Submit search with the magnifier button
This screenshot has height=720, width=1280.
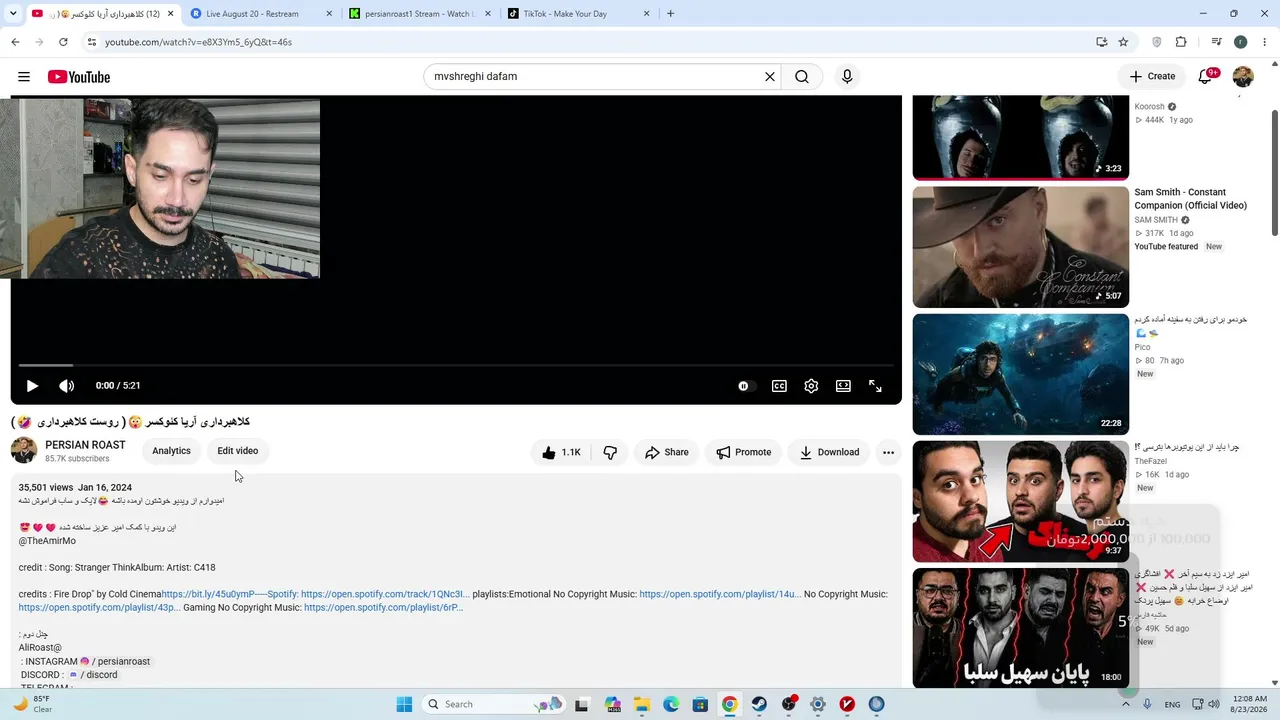coord(802,77)
